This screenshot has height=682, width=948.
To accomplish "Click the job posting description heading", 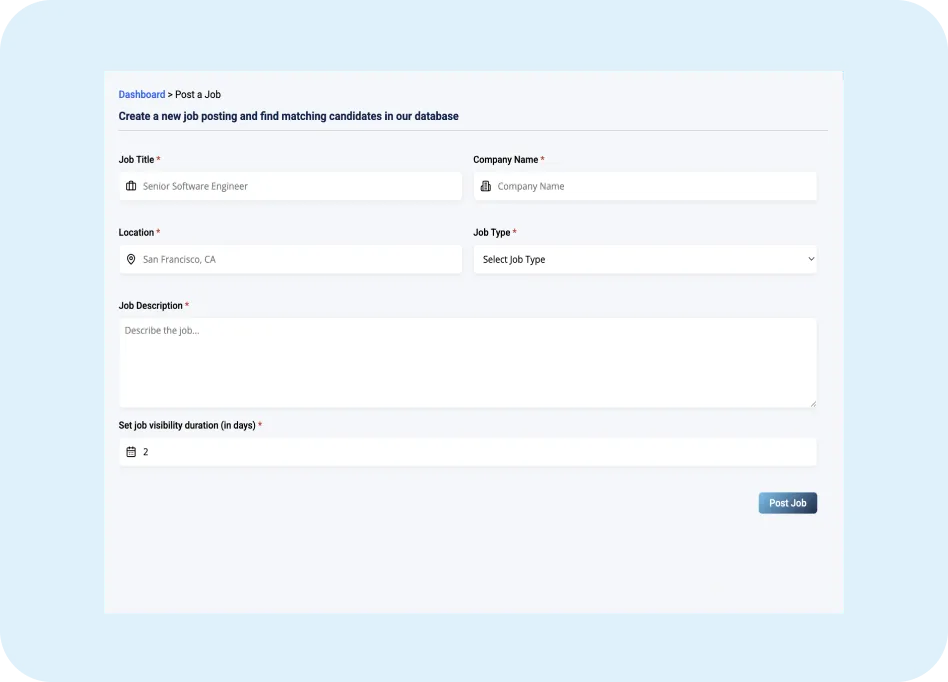I will click(x=288, y=116).
